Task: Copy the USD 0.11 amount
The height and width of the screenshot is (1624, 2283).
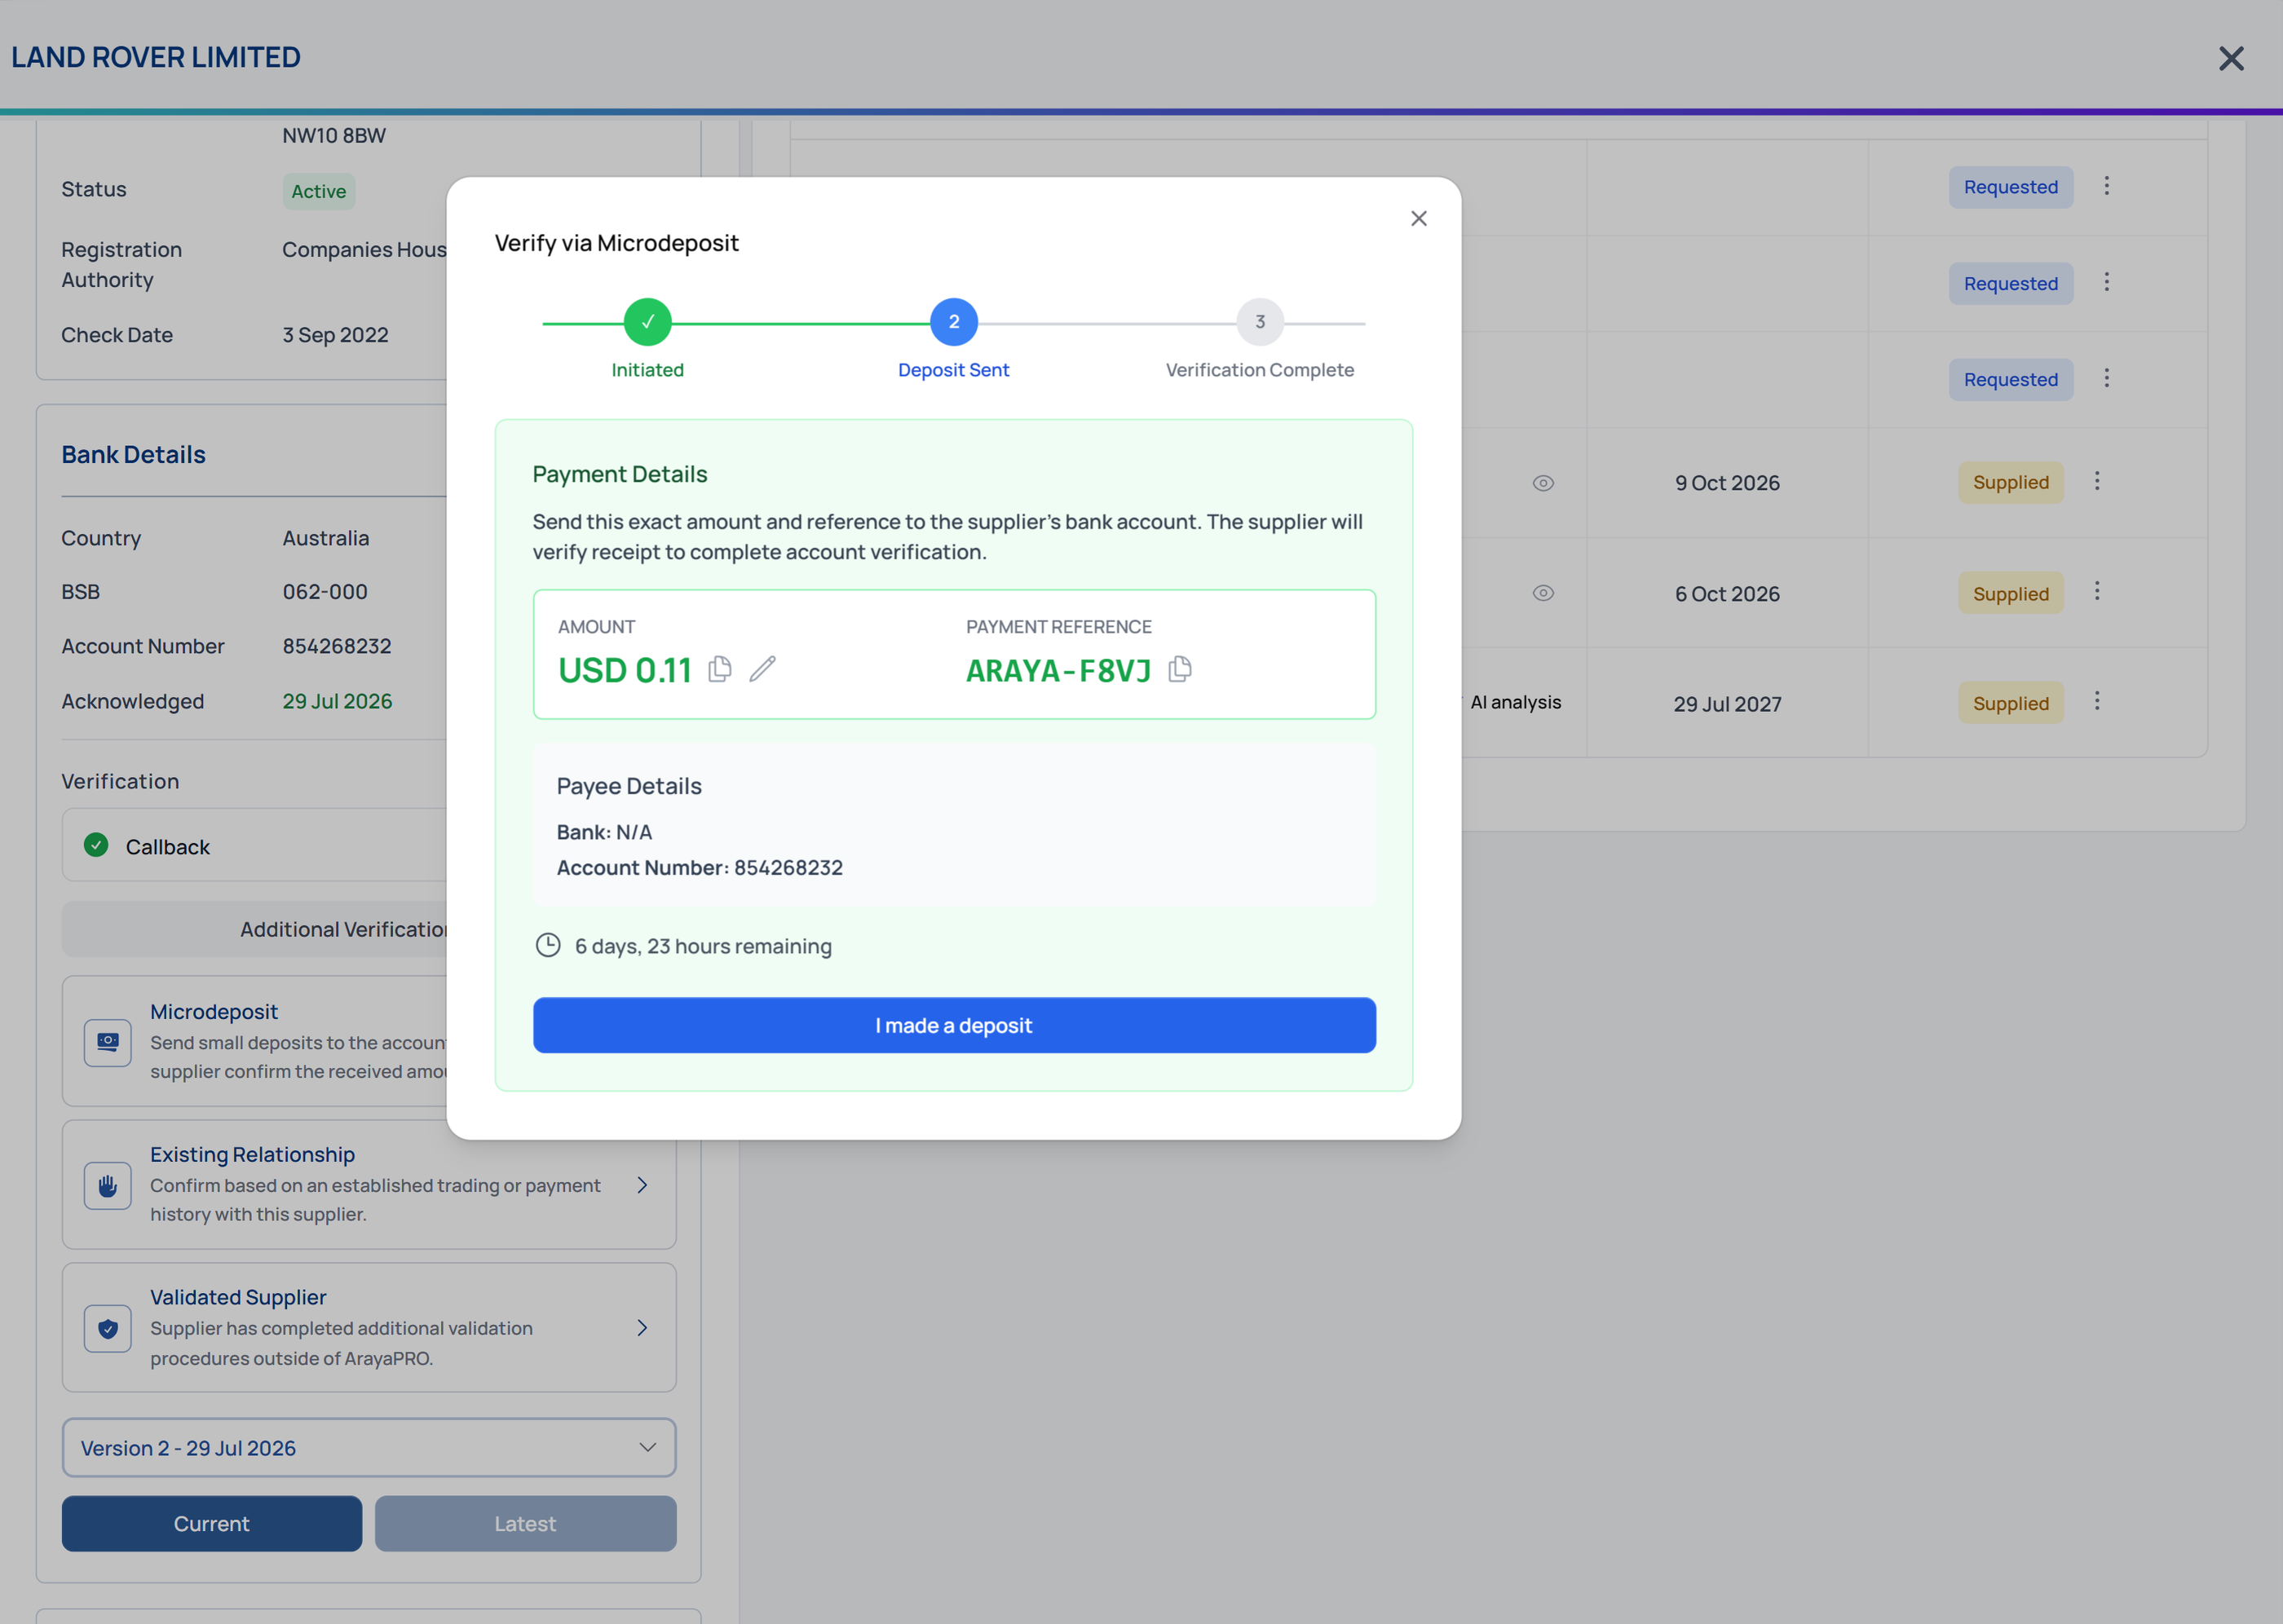Action: pos(720,668)
